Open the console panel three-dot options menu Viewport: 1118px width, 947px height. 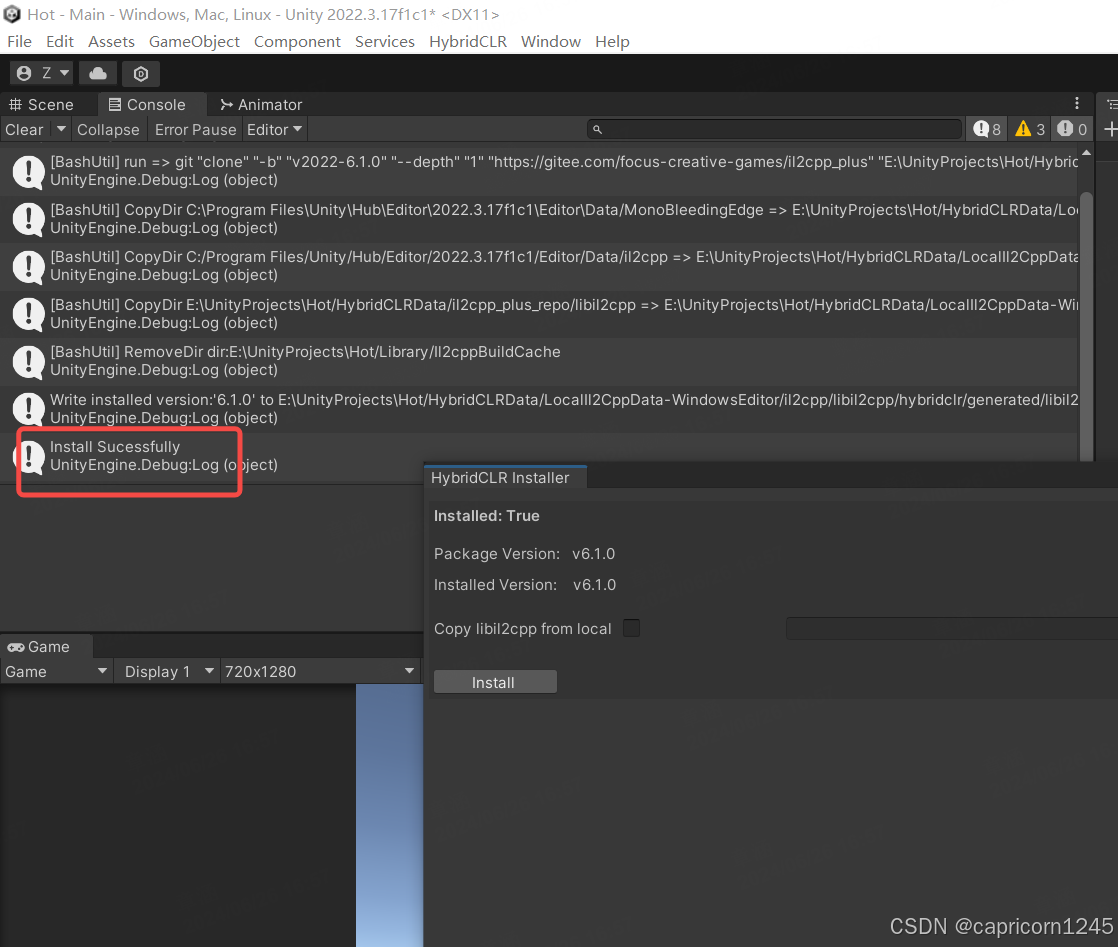click(x=1077, y=103)
